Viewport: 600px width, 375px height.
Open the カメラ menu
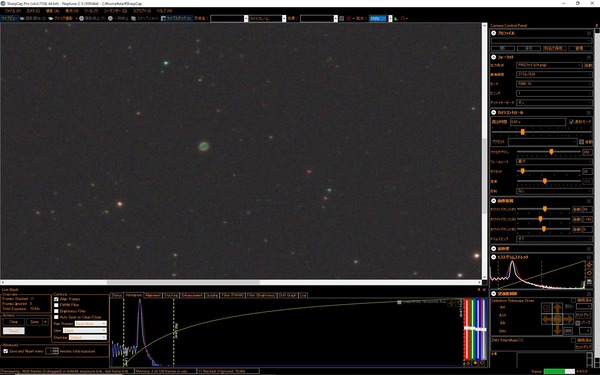[33, 11]
